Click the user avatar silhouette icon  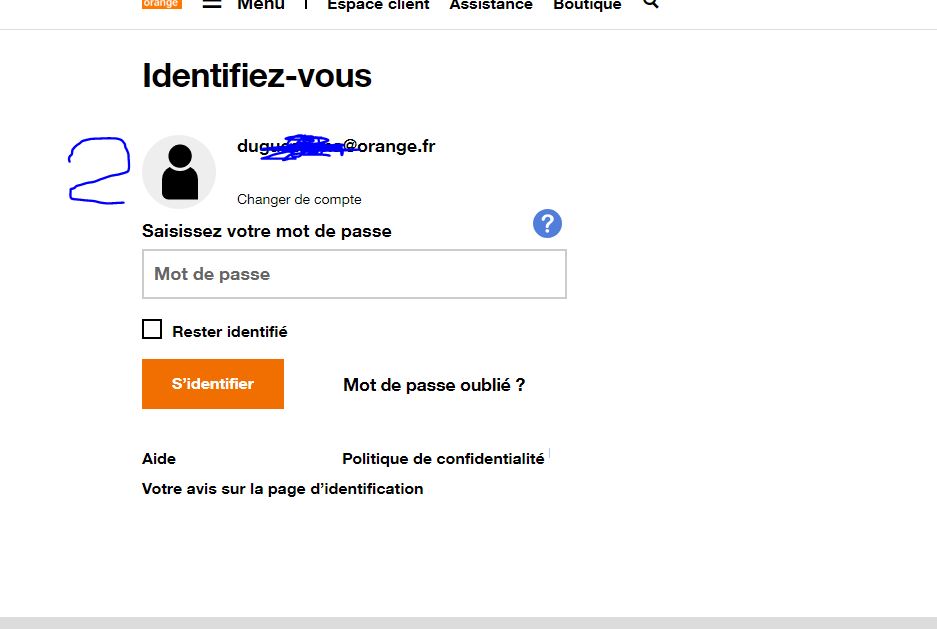(179, 172)
